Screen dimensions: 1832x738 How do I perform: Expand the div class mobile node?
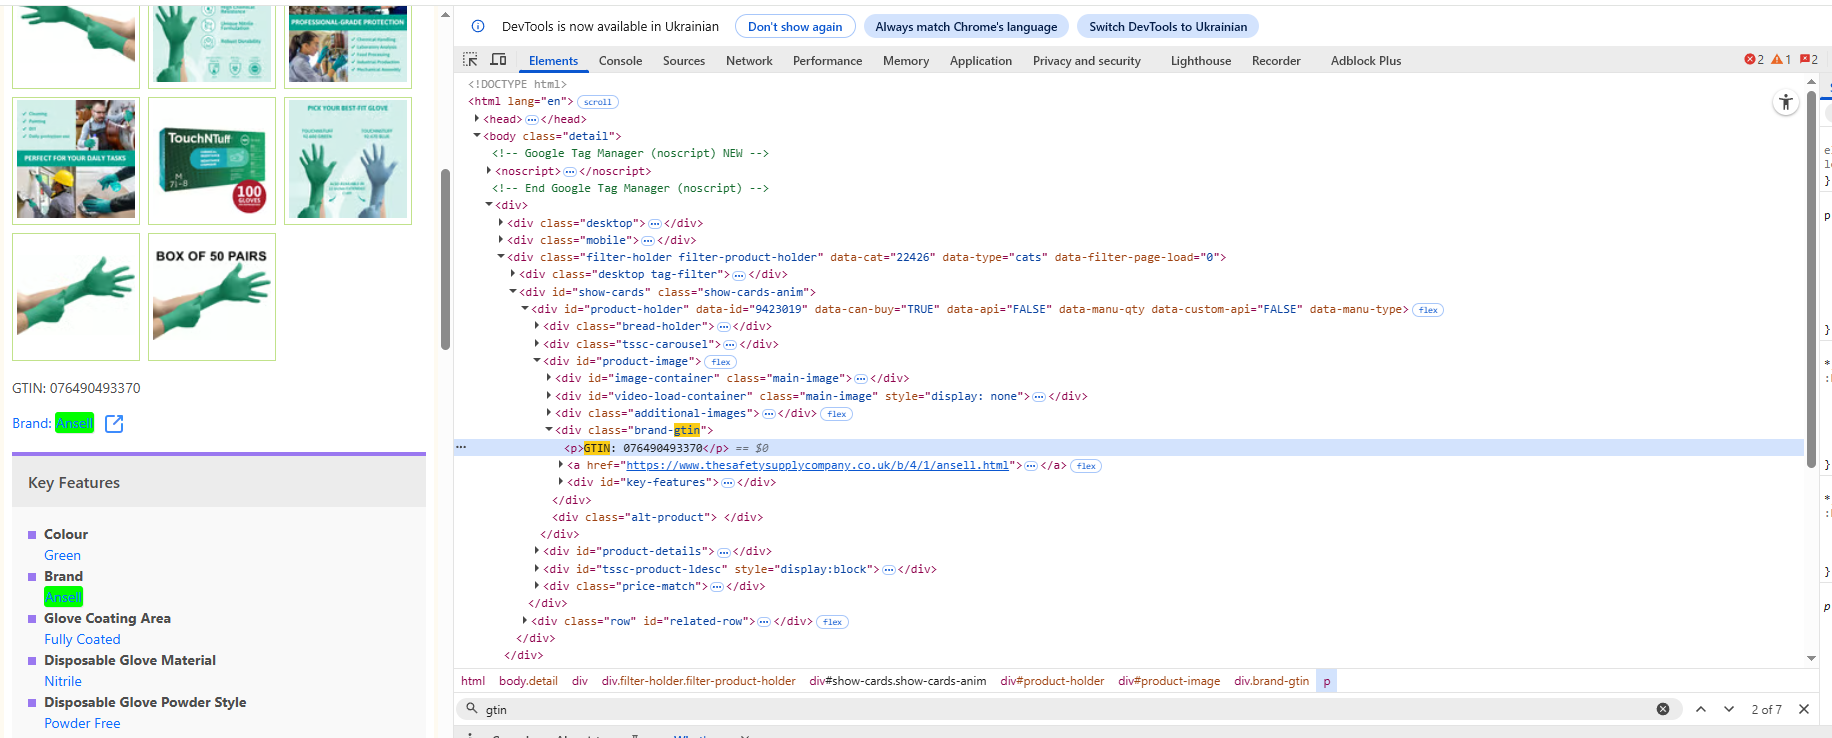pyautogui.click(x=501, y=239)
